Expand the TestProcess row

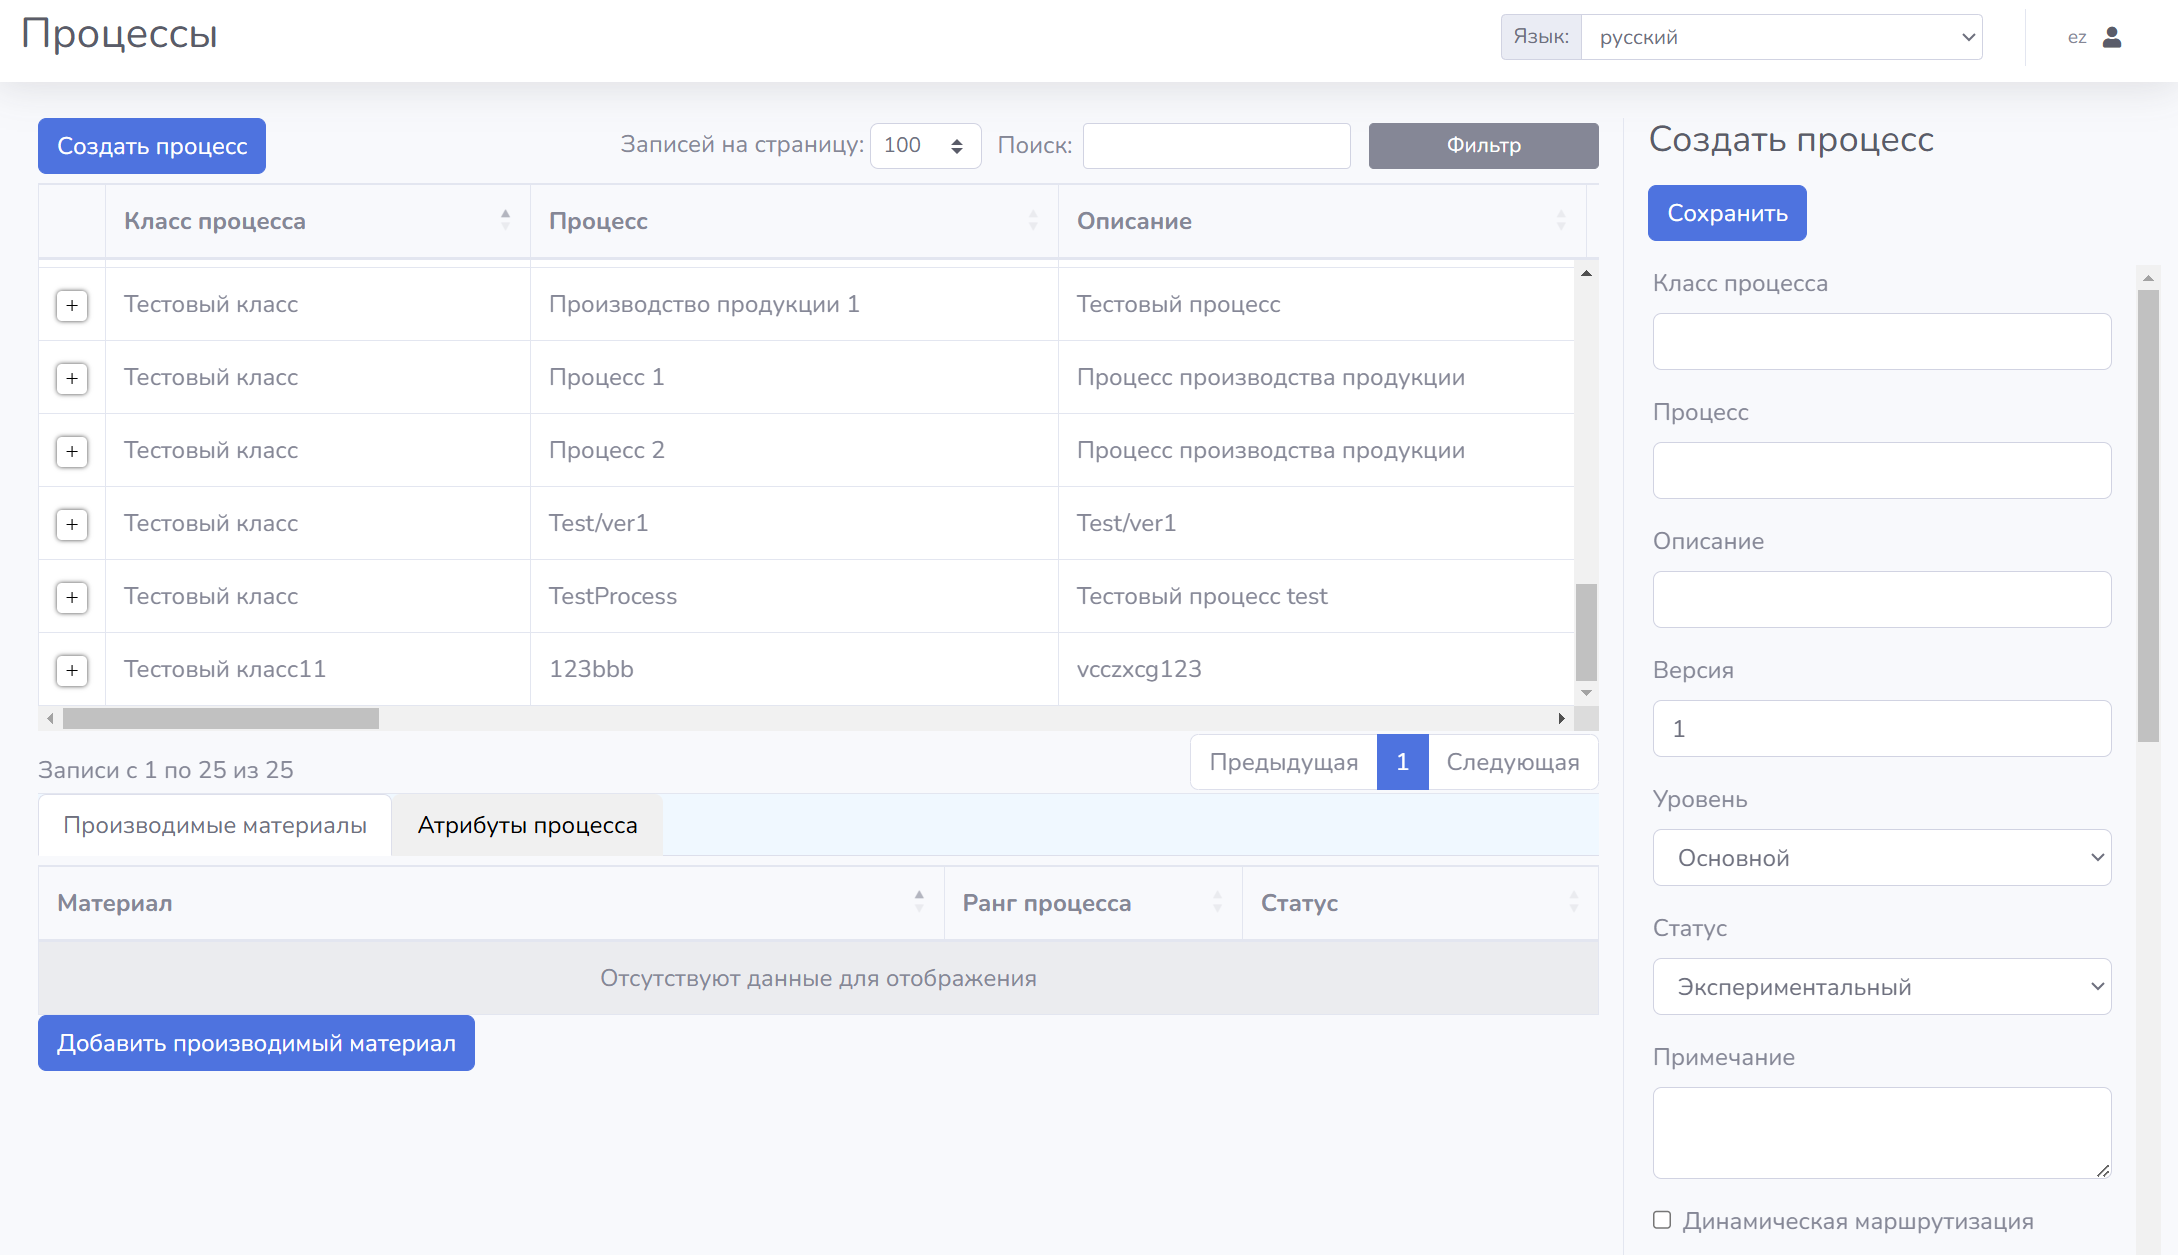point(72,597)
